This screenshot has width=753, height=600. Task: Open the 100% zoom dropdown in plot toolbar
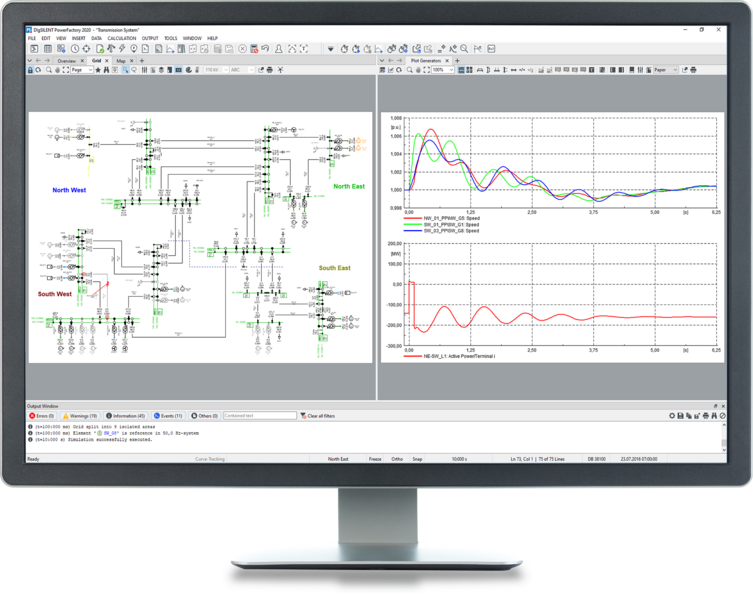pos(443,70)
